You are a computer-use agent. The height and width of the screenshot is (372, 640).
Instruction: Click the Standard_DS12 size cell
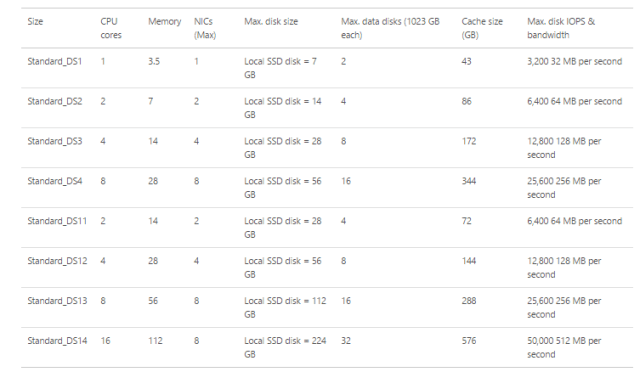coord(57,261)
